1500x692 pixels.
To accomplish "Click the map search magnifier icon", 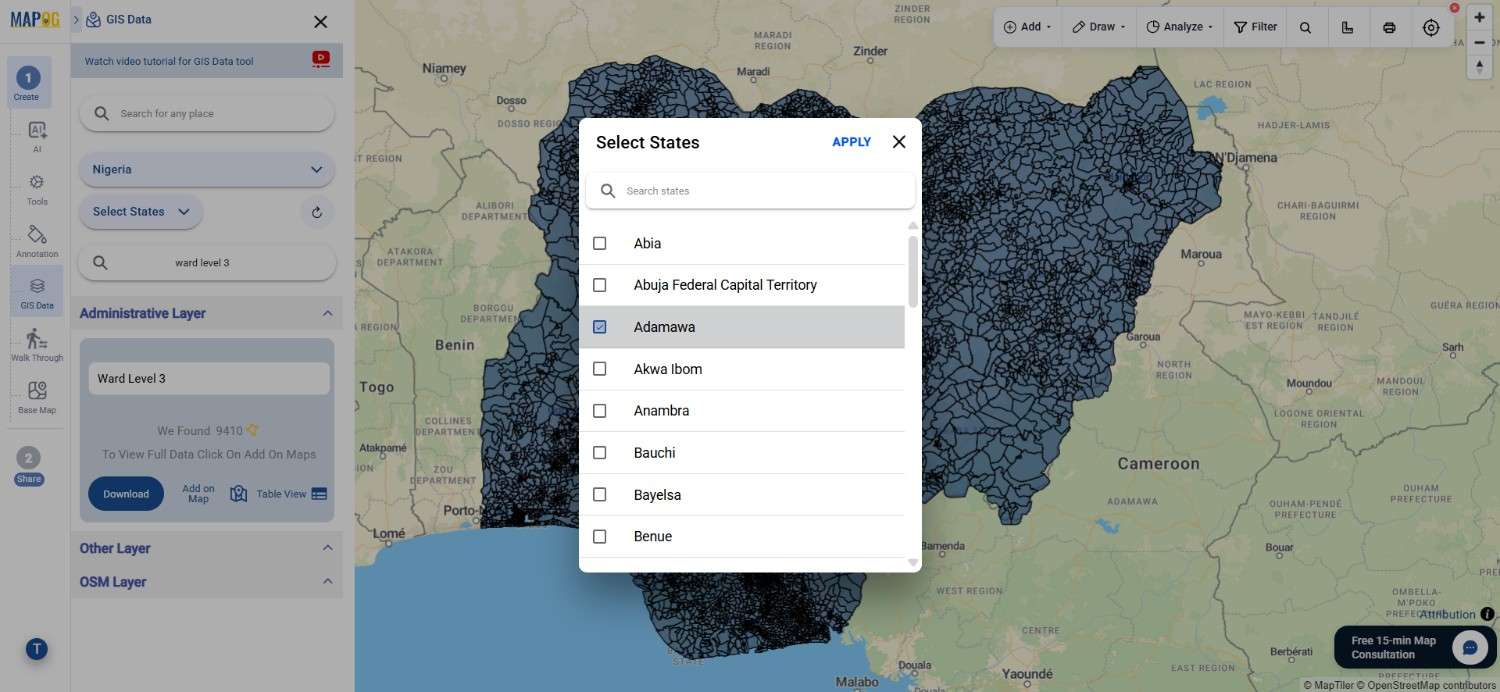I will (1306, 28).
